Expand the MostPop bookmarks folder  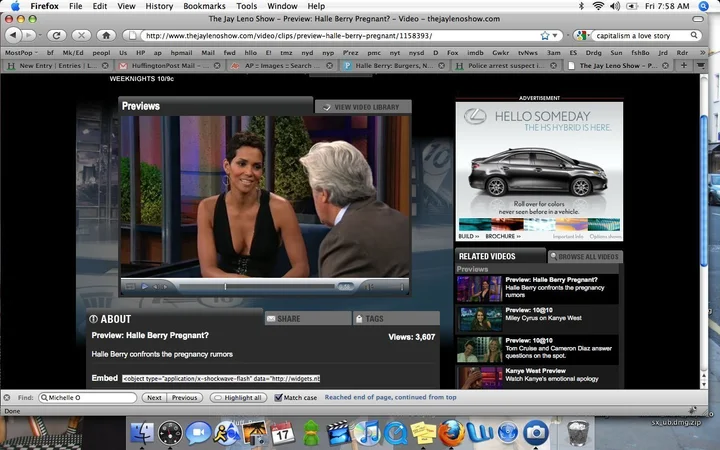pyautogui.click(x=21, y=53)
